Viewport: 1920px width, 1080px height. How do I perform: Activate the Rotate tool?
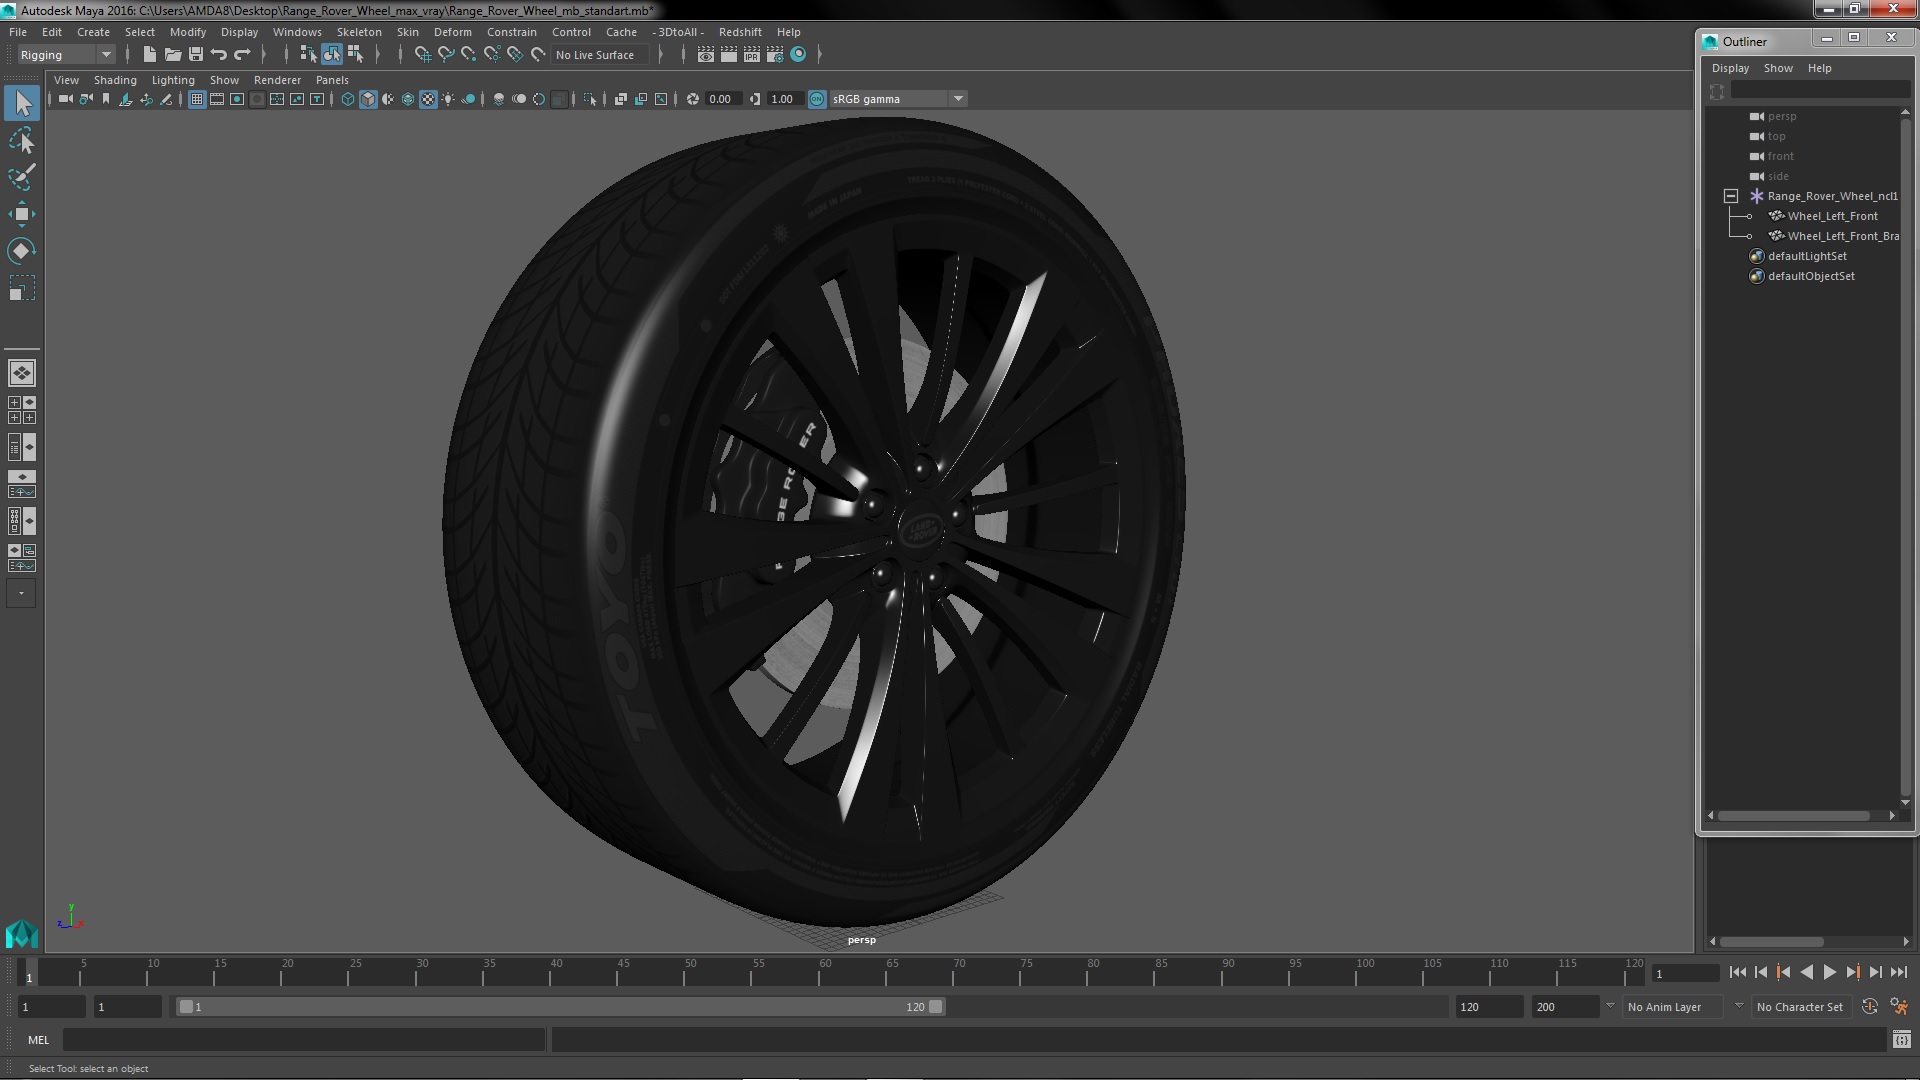22,251
